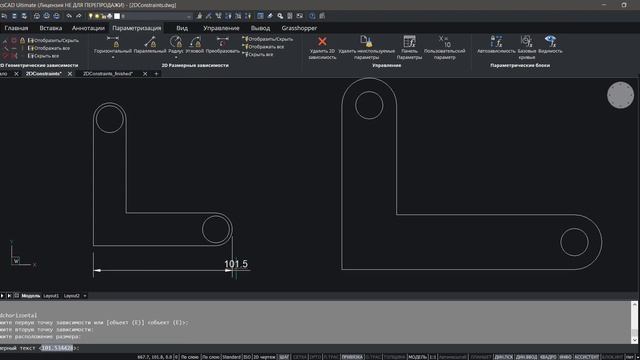Toggle Show/Hide dimensional constraints
The image size is (640, 360).
click(x=268, y=39)
